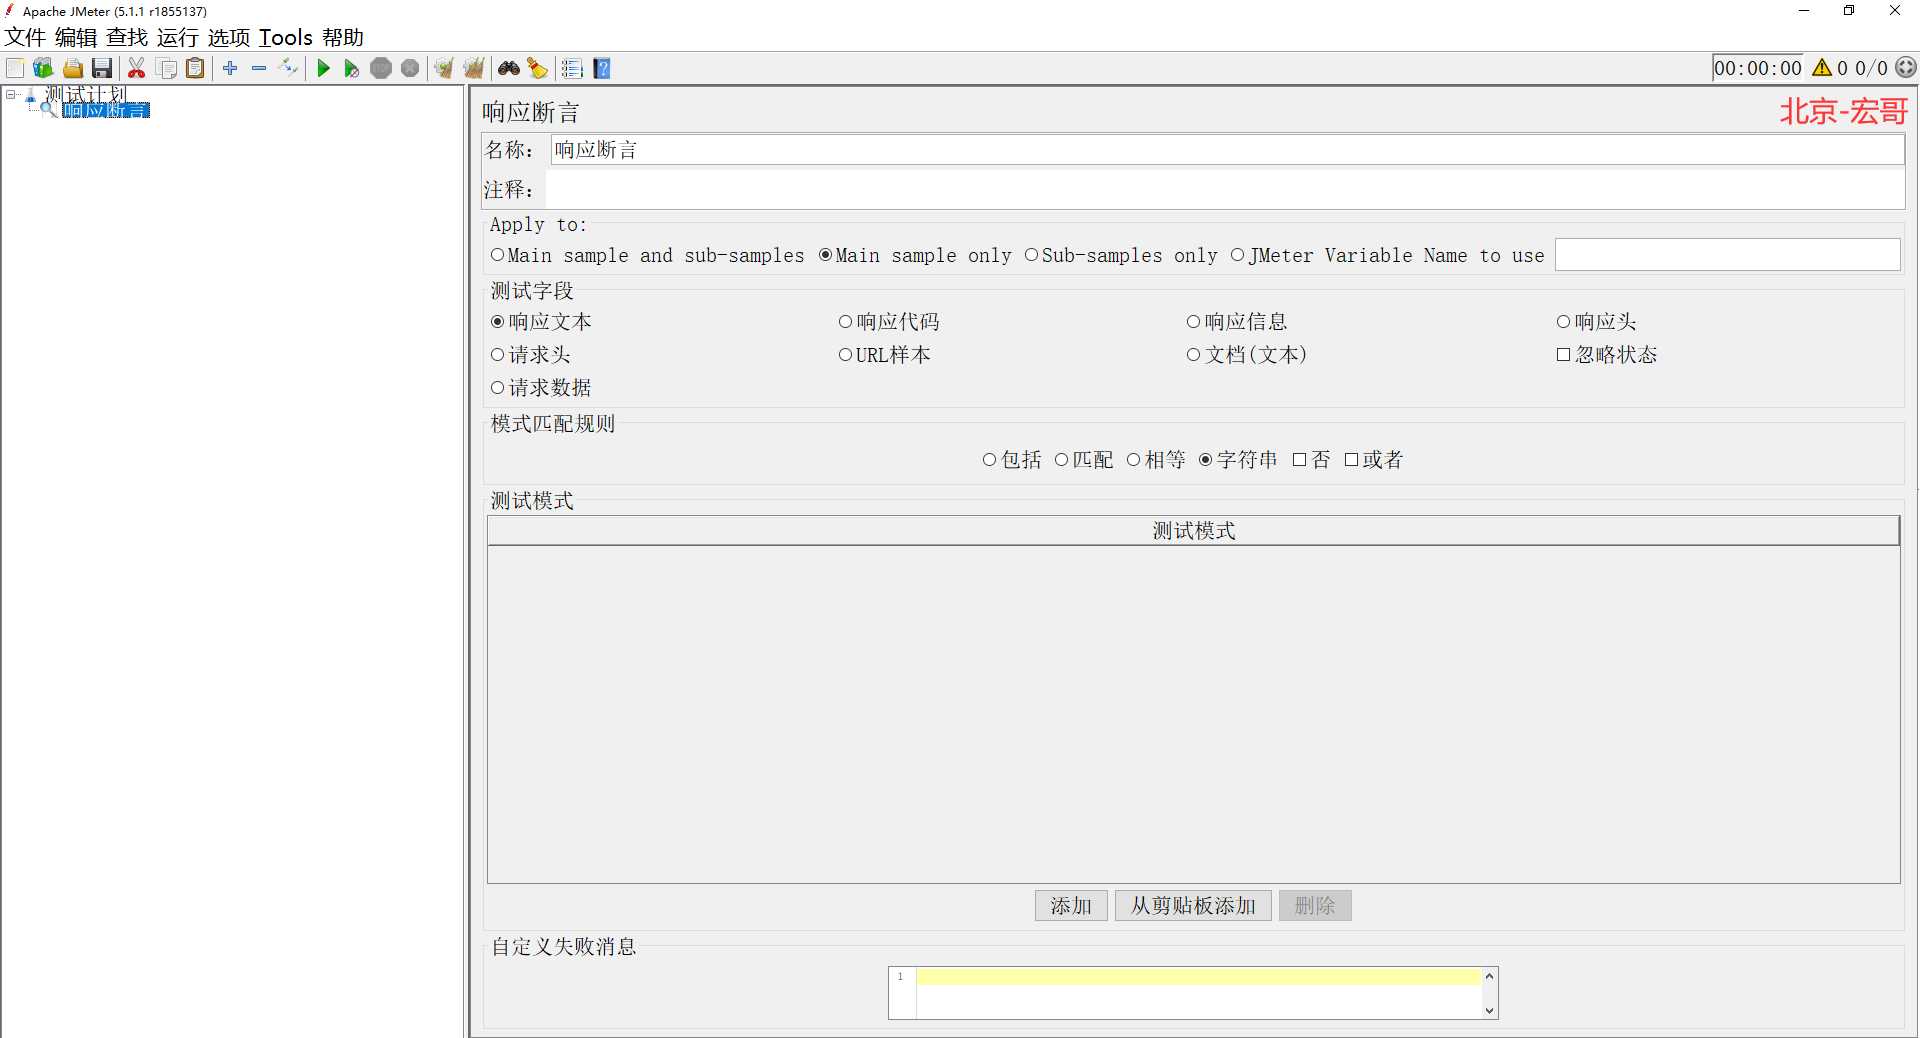Open the function helper list icon
The width and height of the screenshot is (1920, 1038).
coord(572,68)
